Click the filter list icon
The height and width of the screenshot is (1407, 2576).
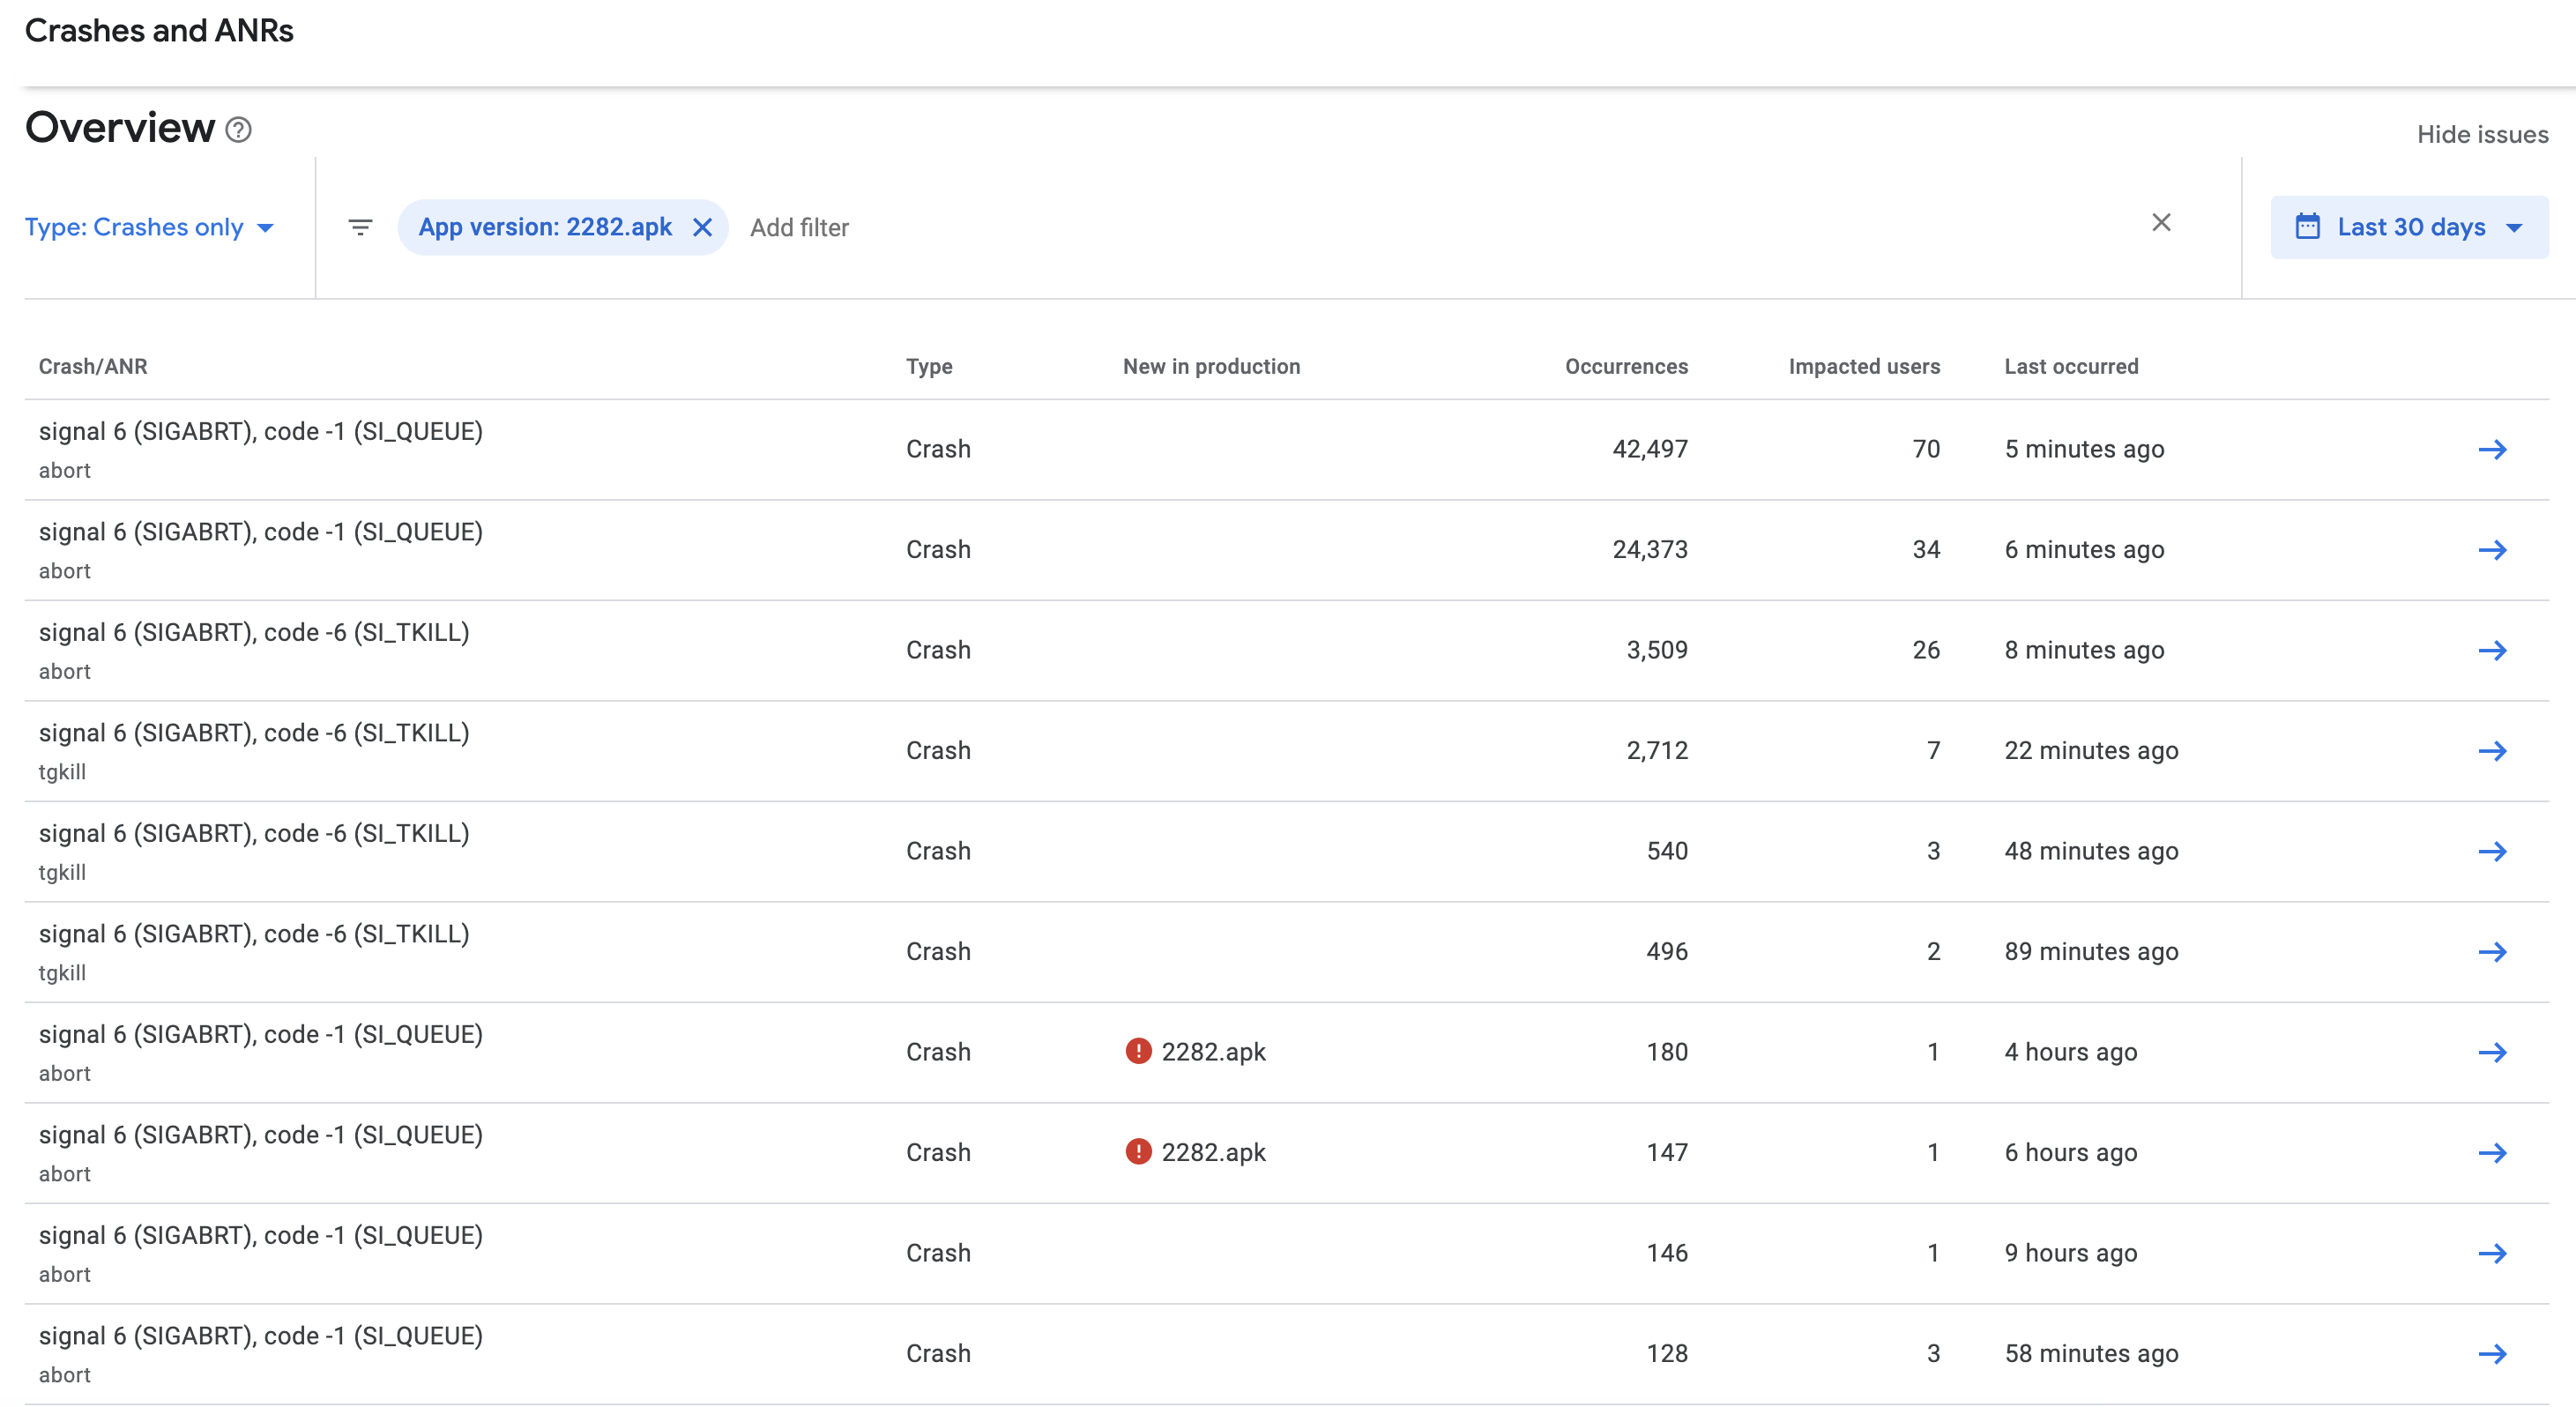[x=360, y=228]
